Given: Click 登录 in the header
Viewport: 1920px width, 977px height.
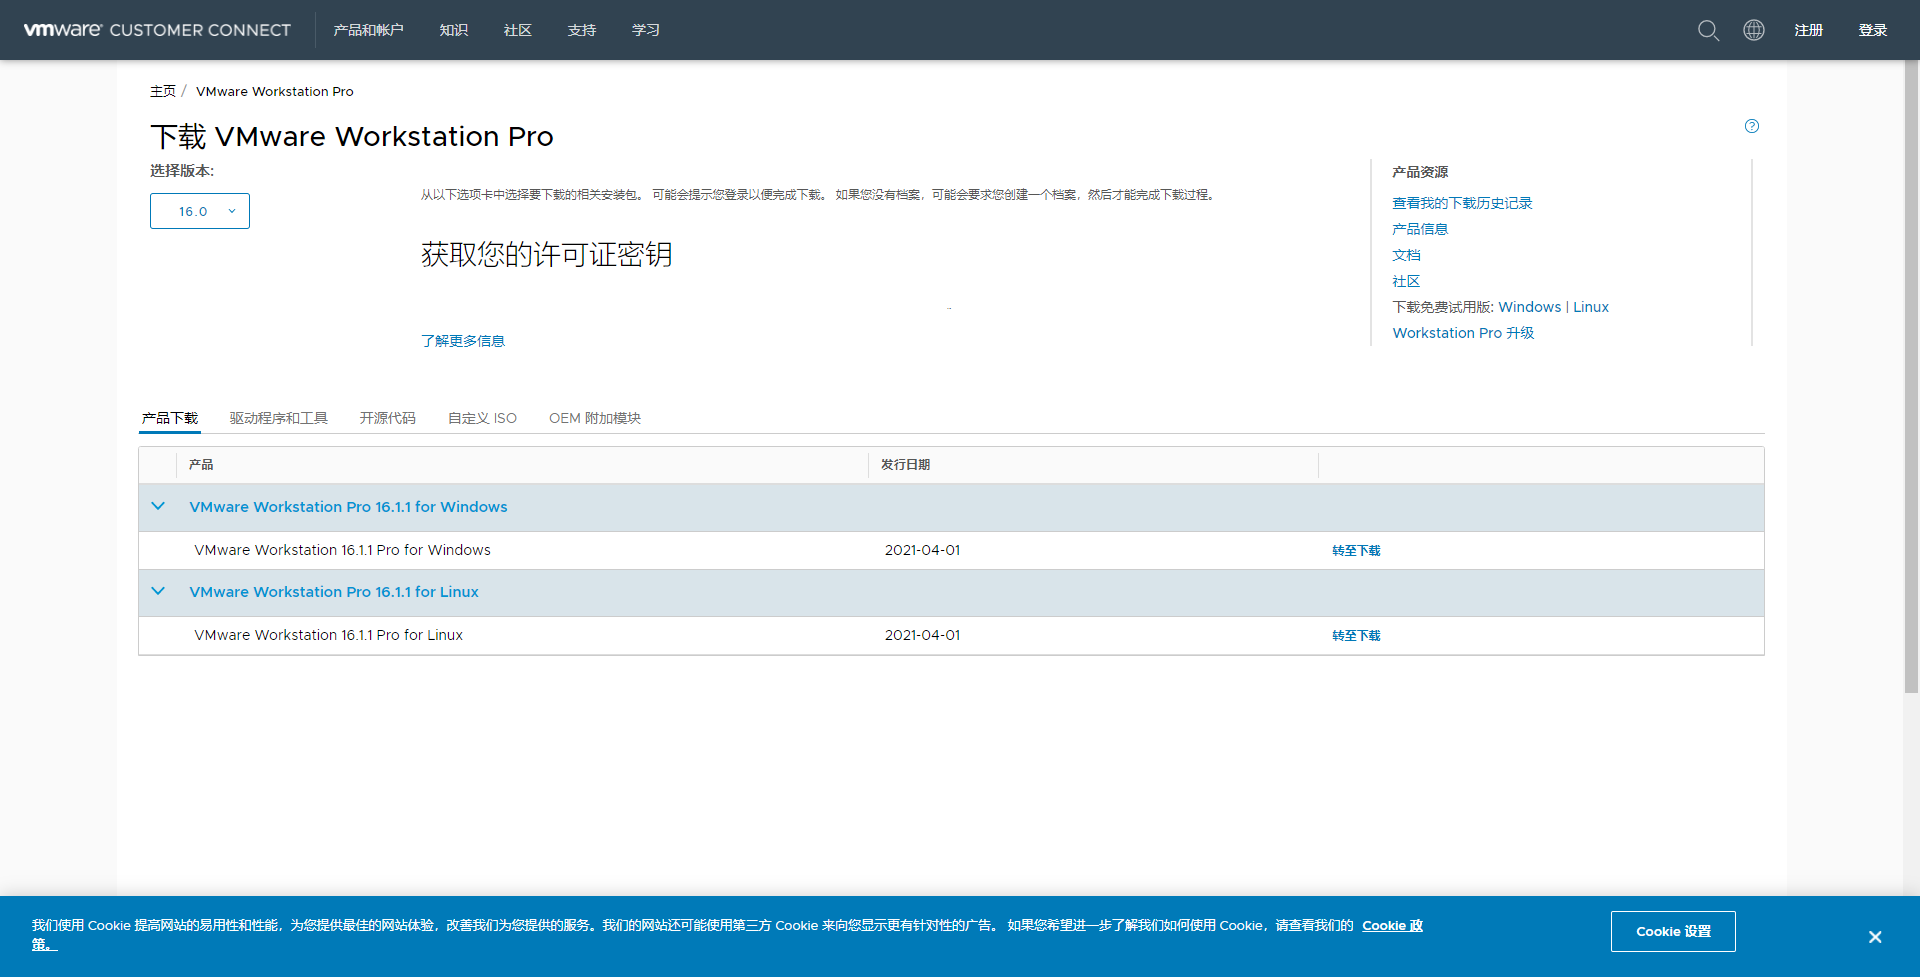Looking at the screenshot, I should tap(1873, 30).
